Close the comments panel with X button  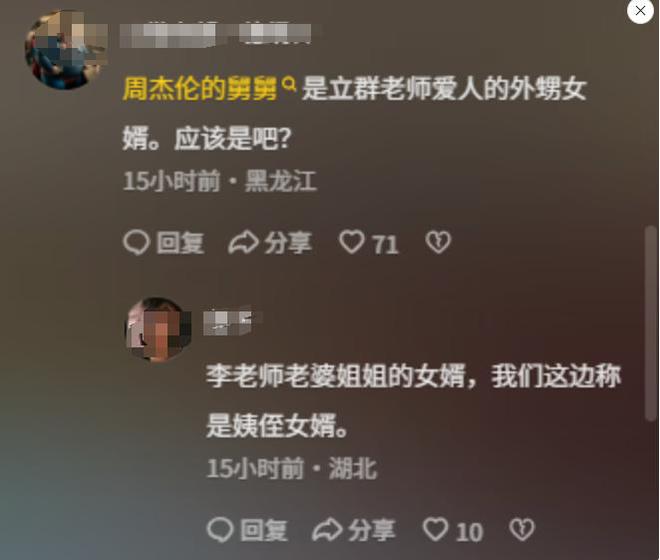640,11
